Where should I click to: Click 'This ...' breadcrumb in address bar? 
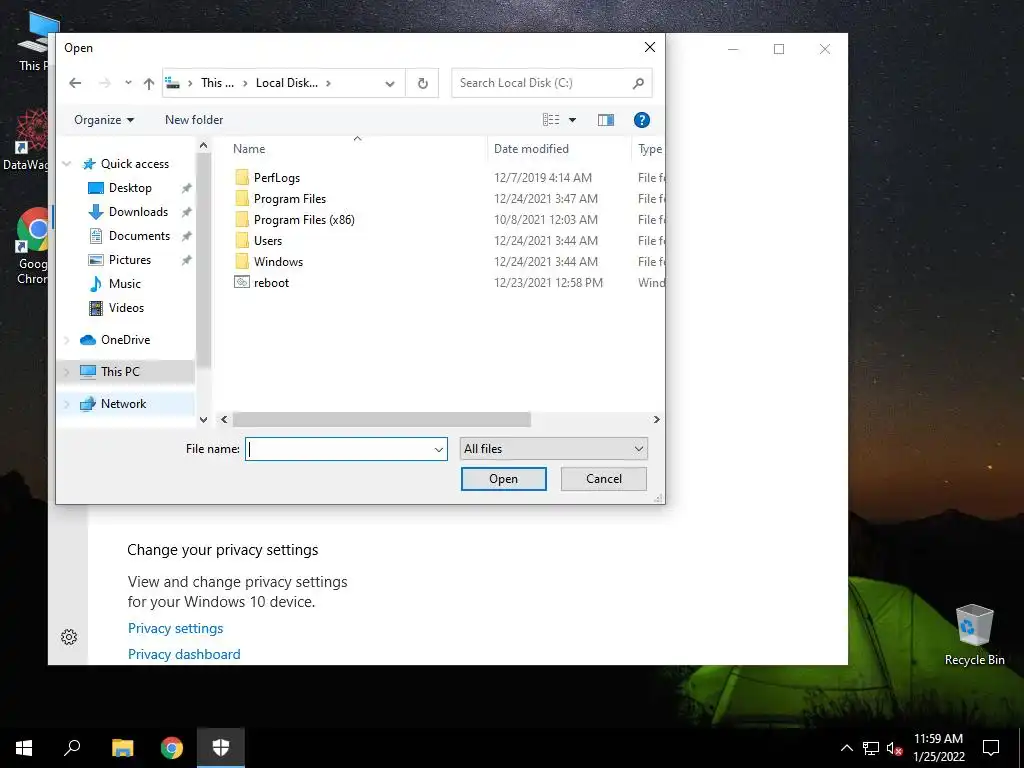click(x=217, y=83)
